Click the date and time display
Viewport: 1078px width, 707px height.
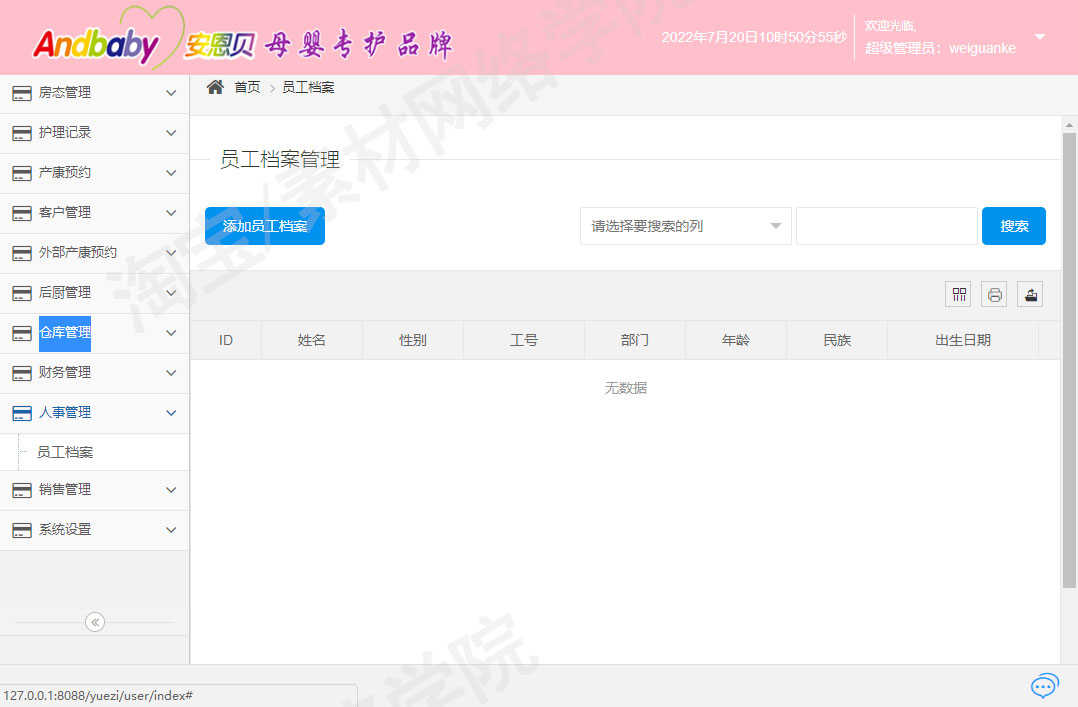(754, 37)
